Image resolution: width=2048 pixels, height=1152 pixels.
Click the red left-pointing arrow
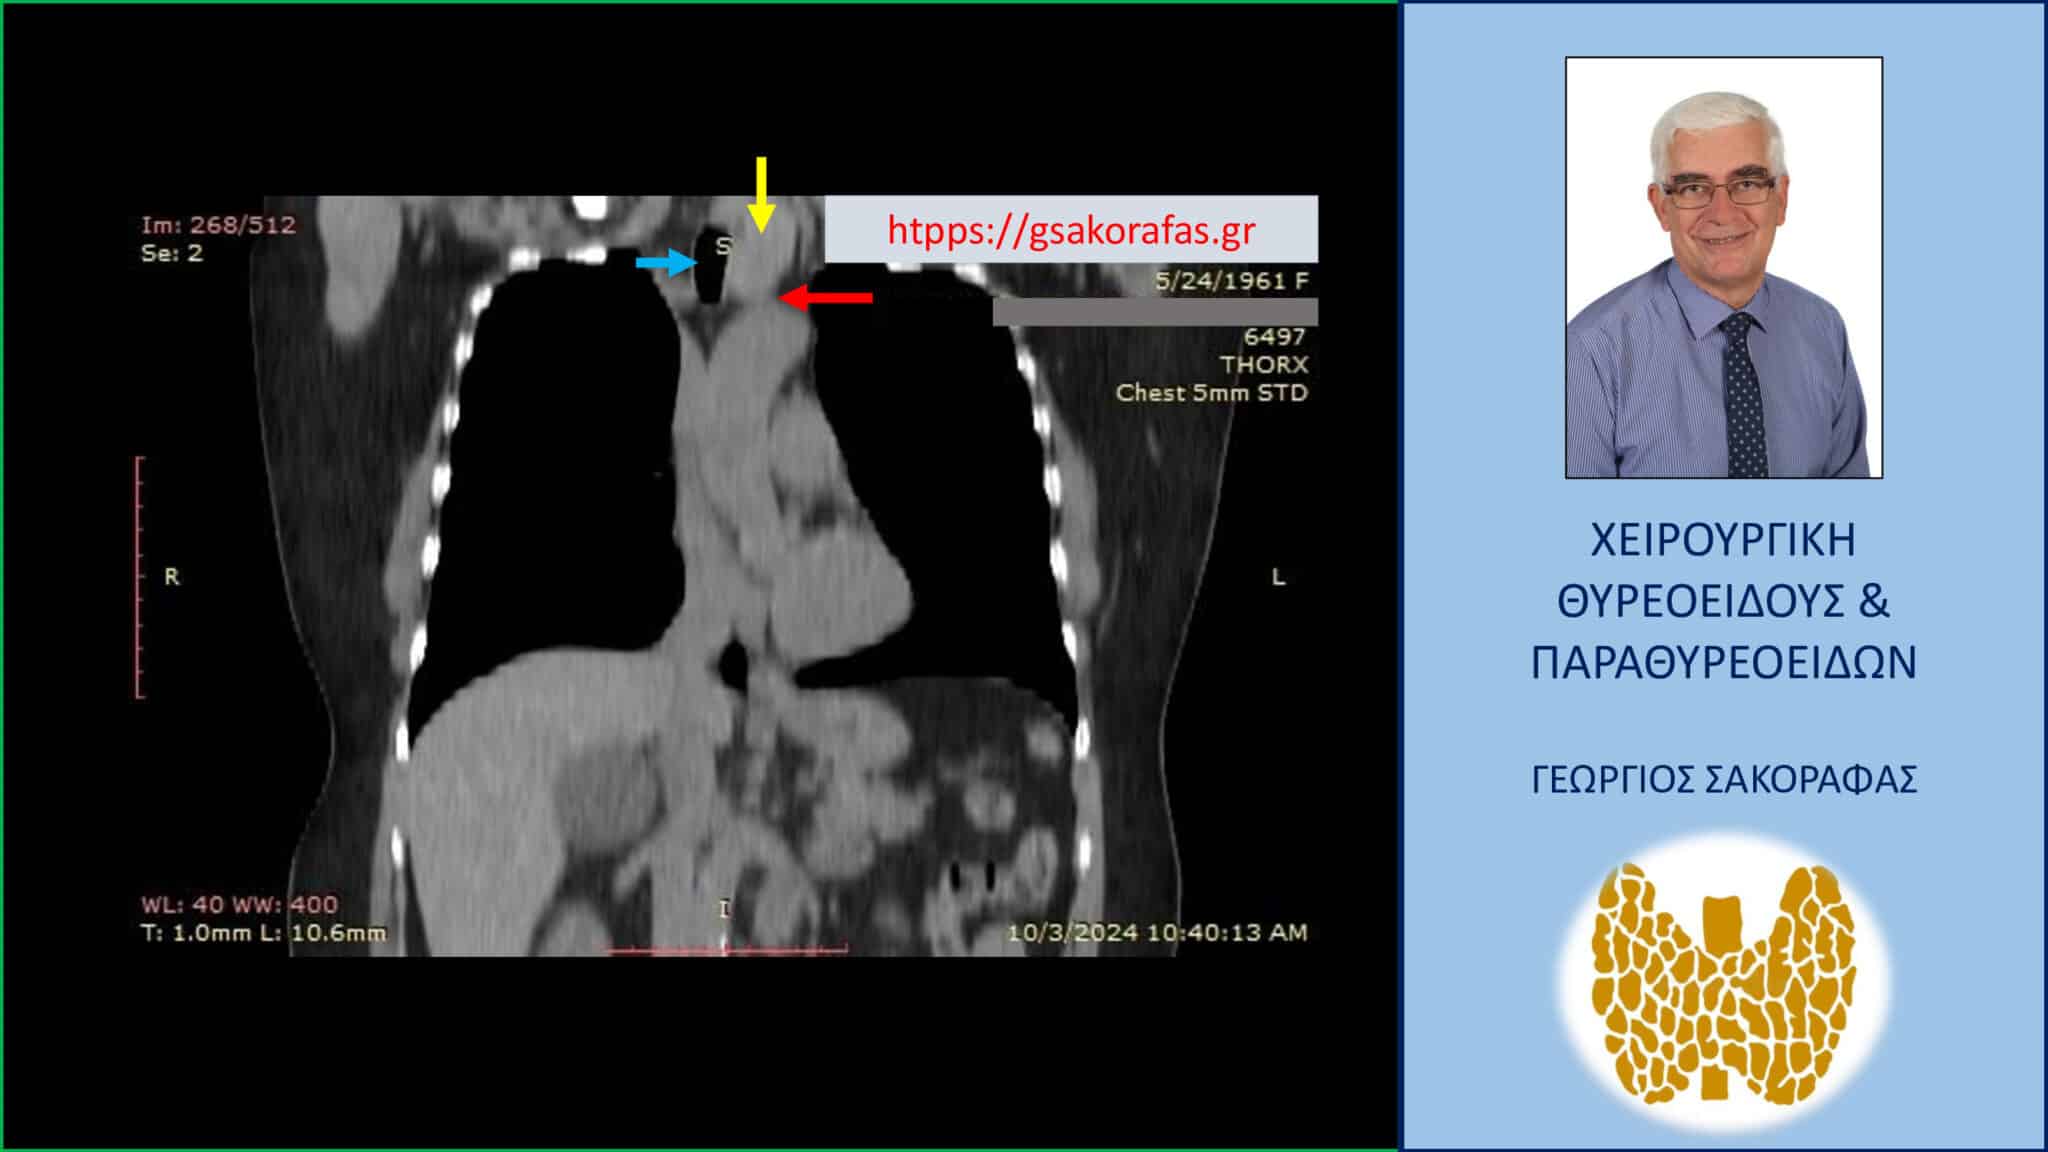point(826,297)
